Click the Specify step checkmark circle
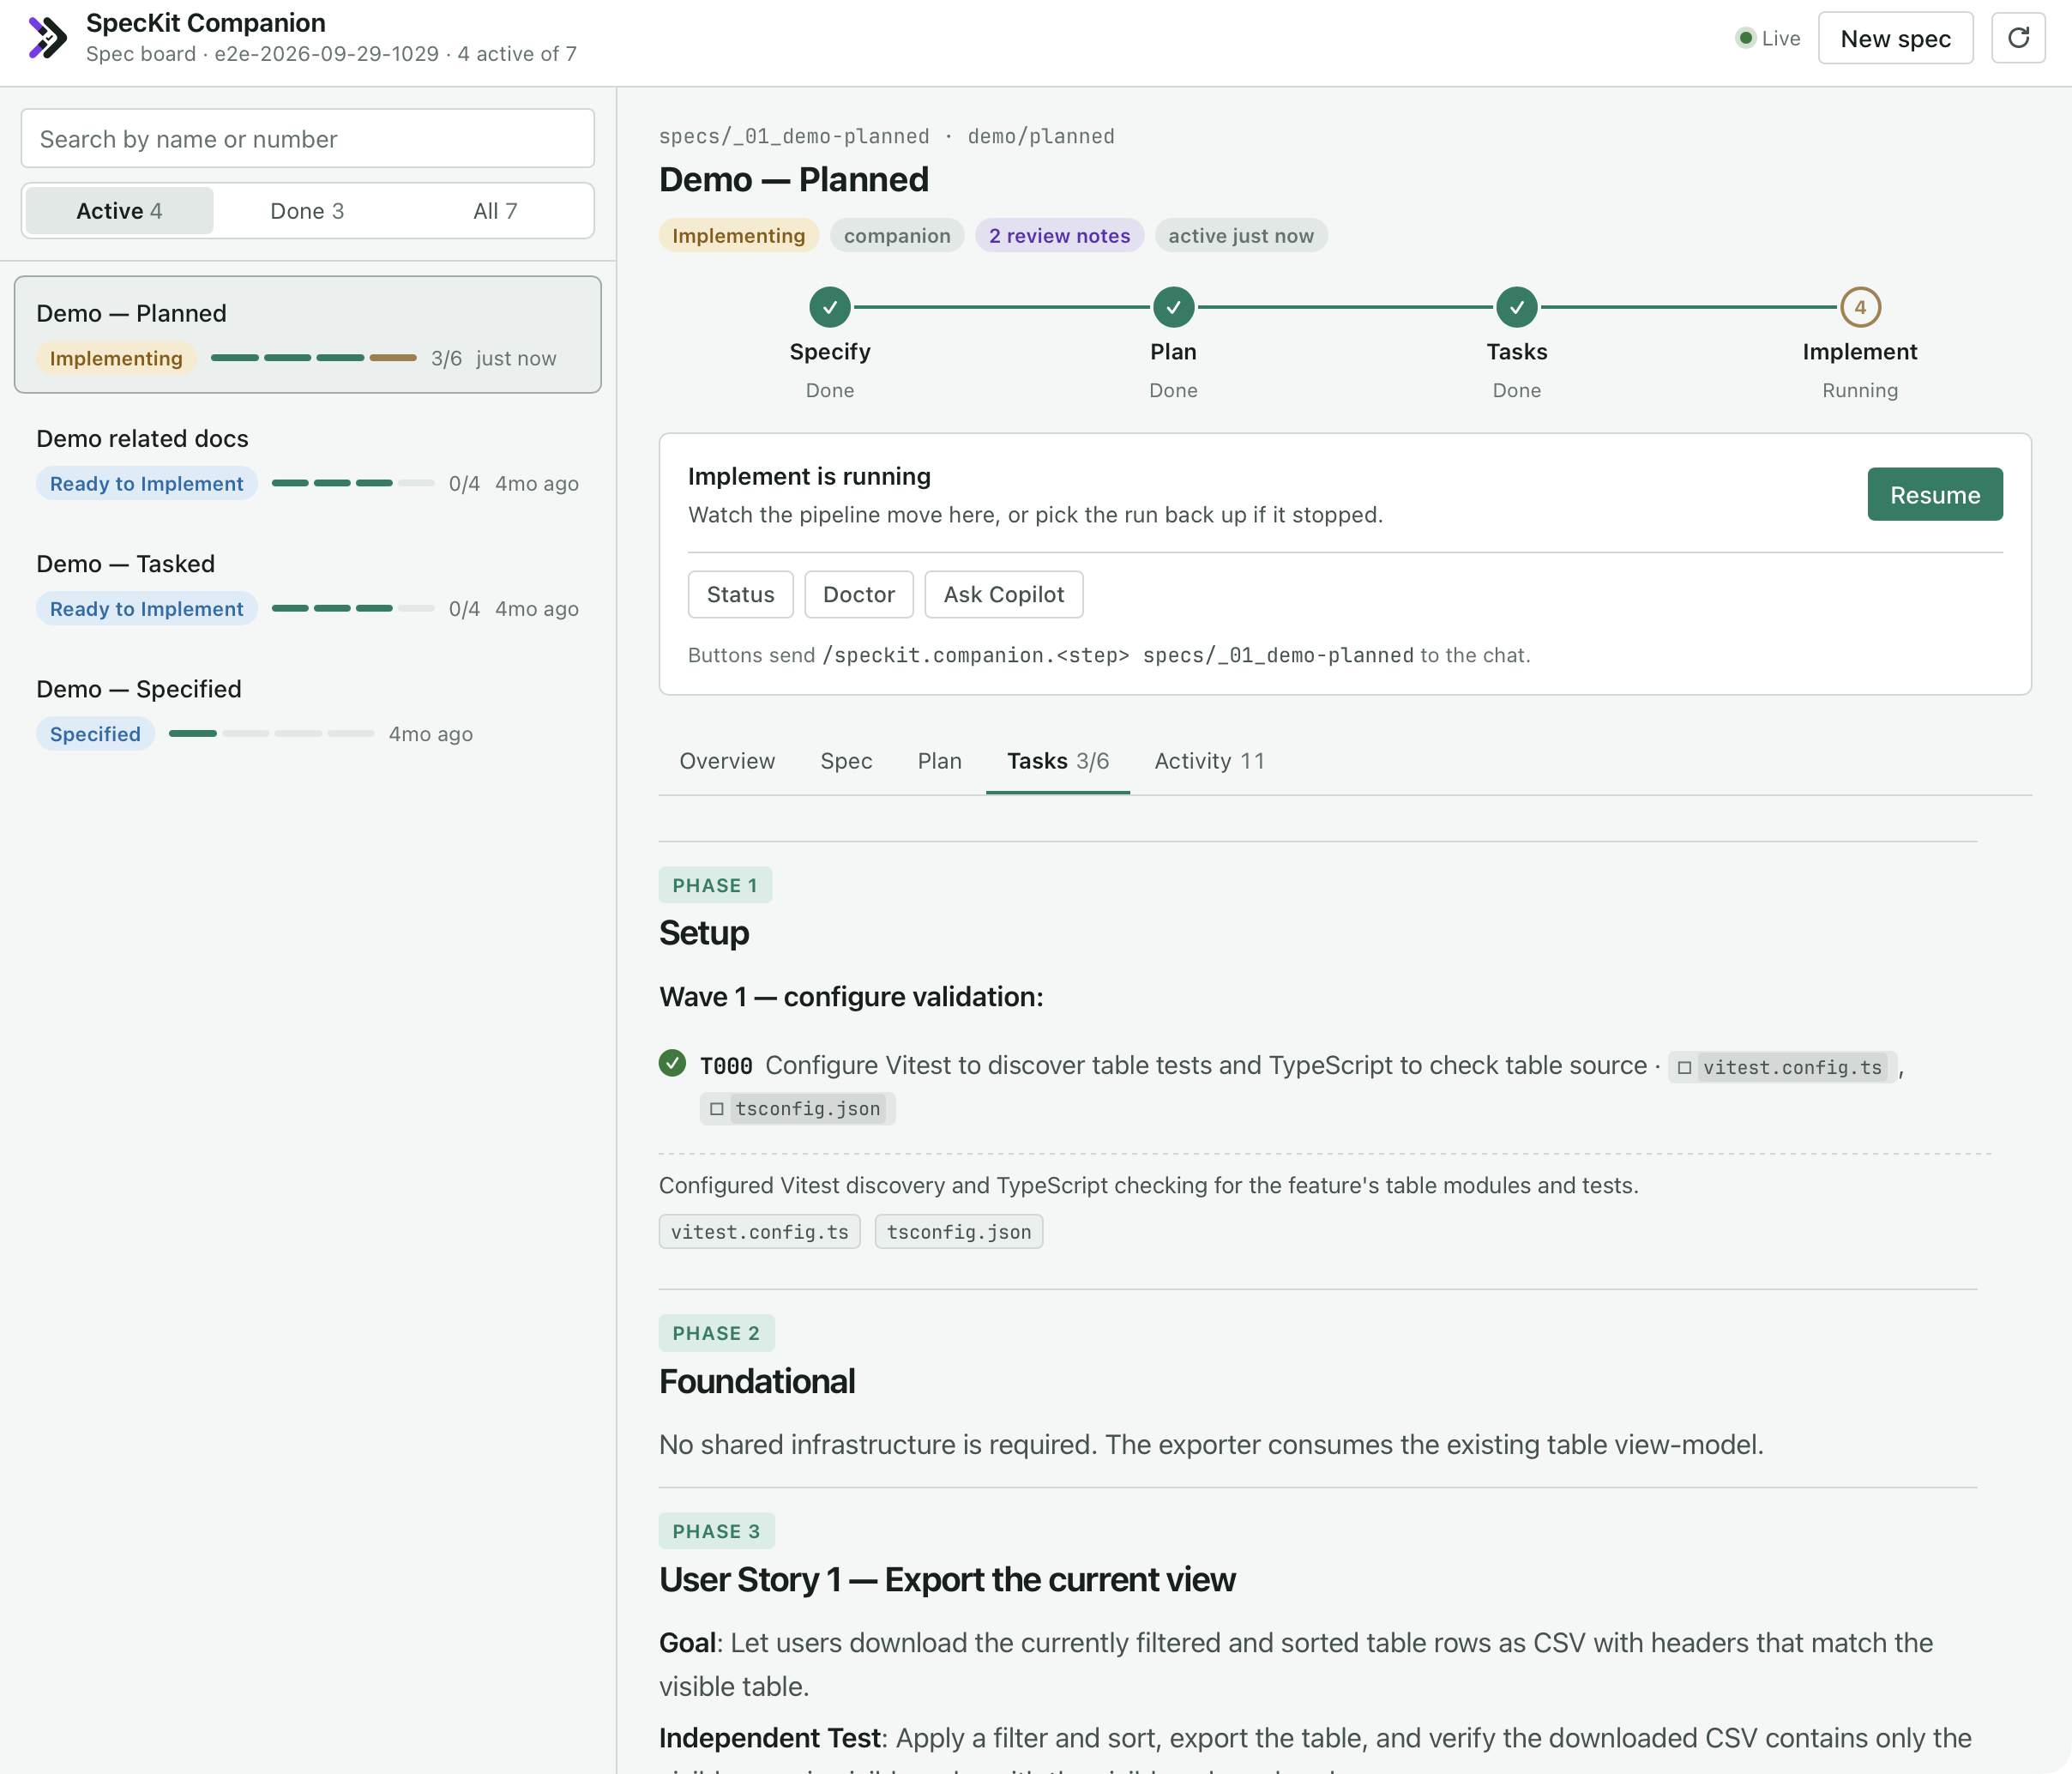The image size is (2072, 1774). click(830, 307)
